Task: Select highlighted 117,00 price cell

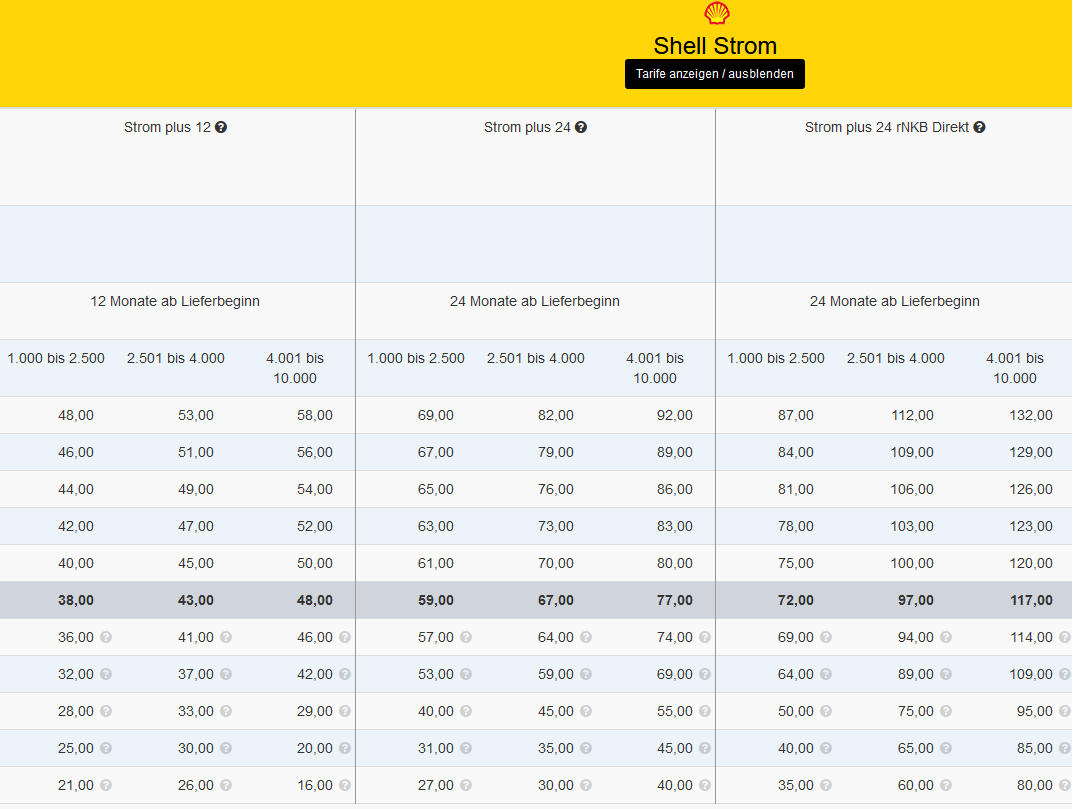Action: pyautogui.click(x=1030, y=600)
